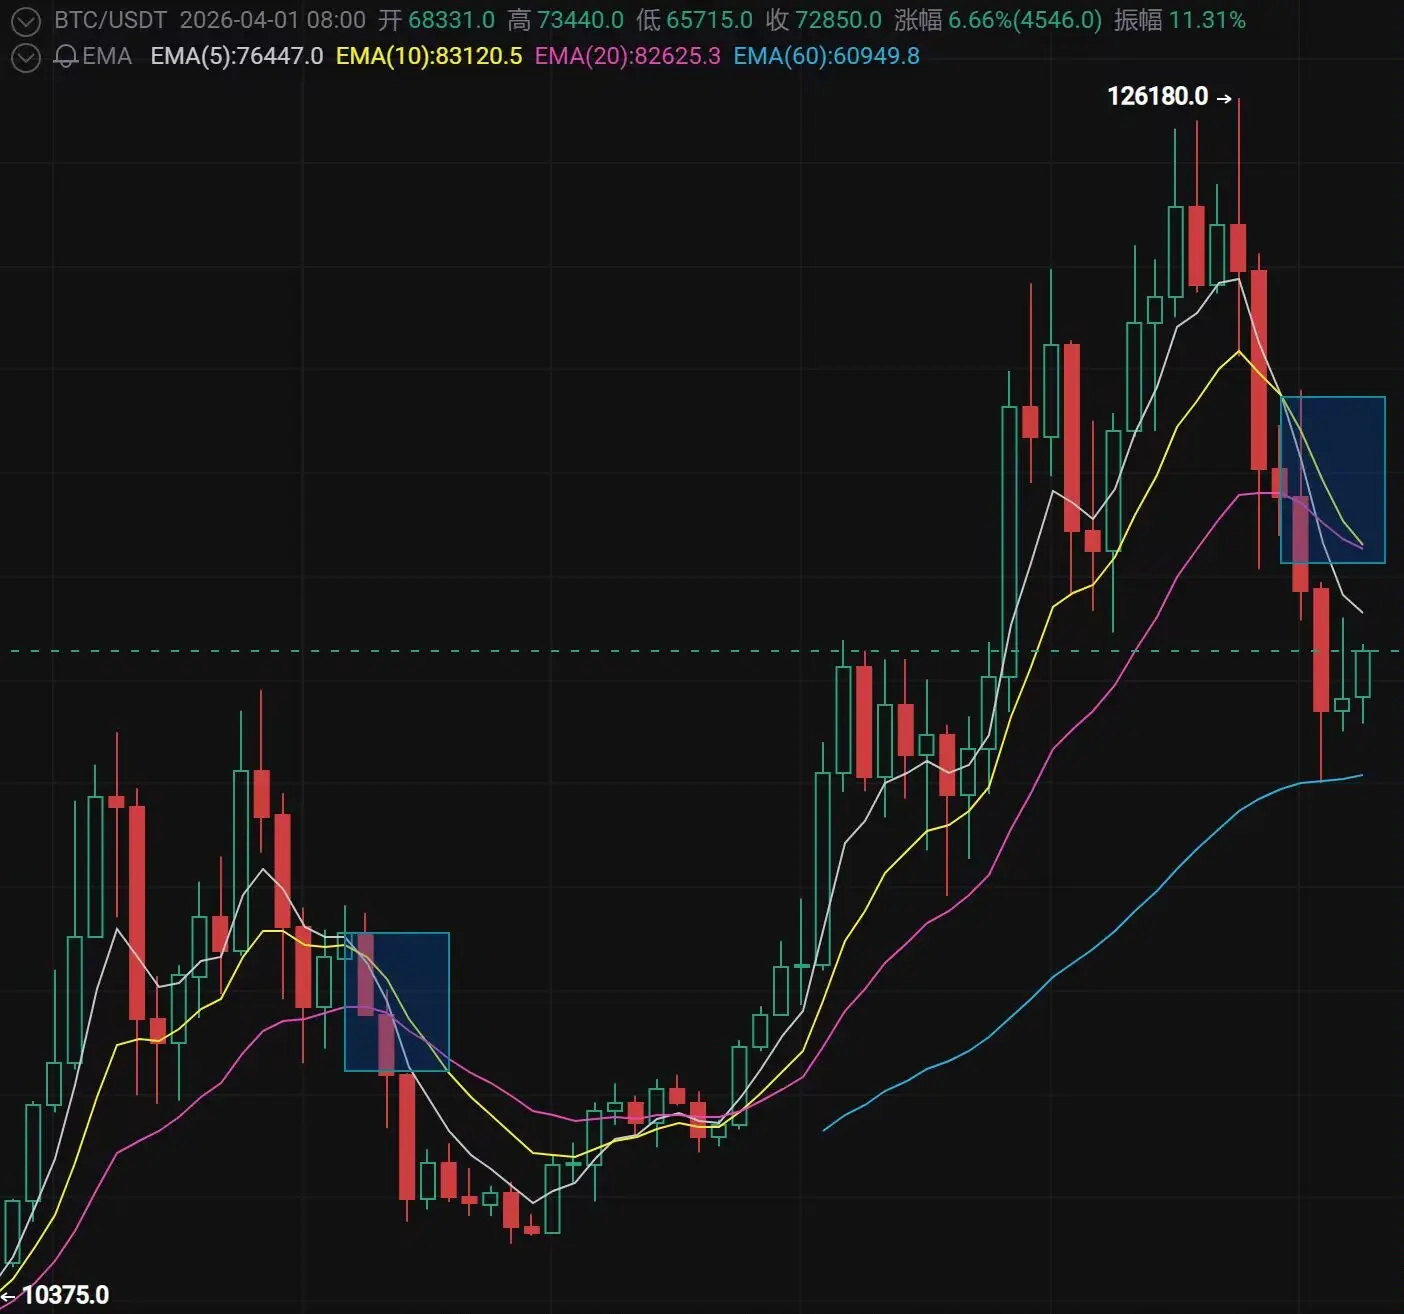
Task: Click the pink EMA(20) value label
Action: [x=627, y=56]
